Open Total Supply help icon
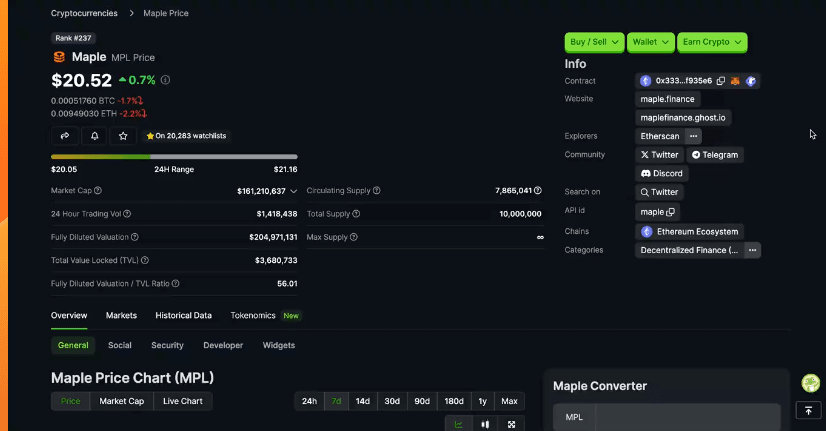This screenshot has width=826, height=431. (x=356, y=214)
